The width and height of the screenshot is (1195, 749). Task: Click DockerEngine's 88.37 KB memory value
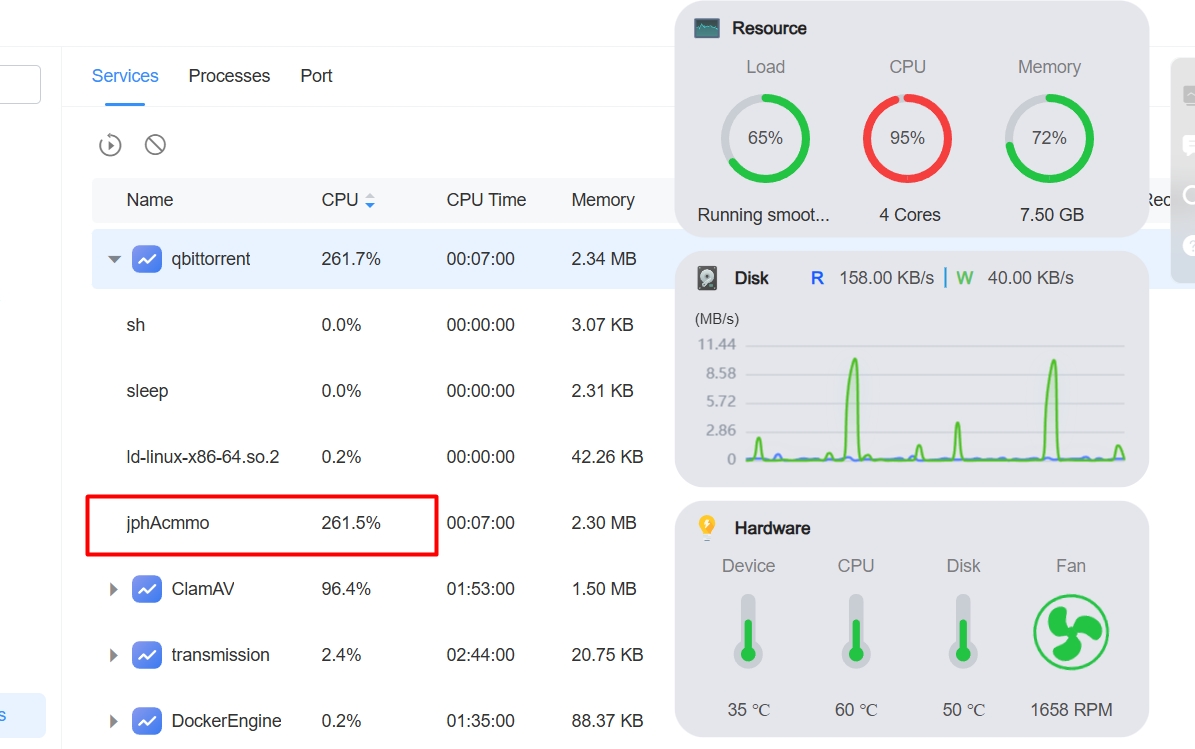coord(607,721)
